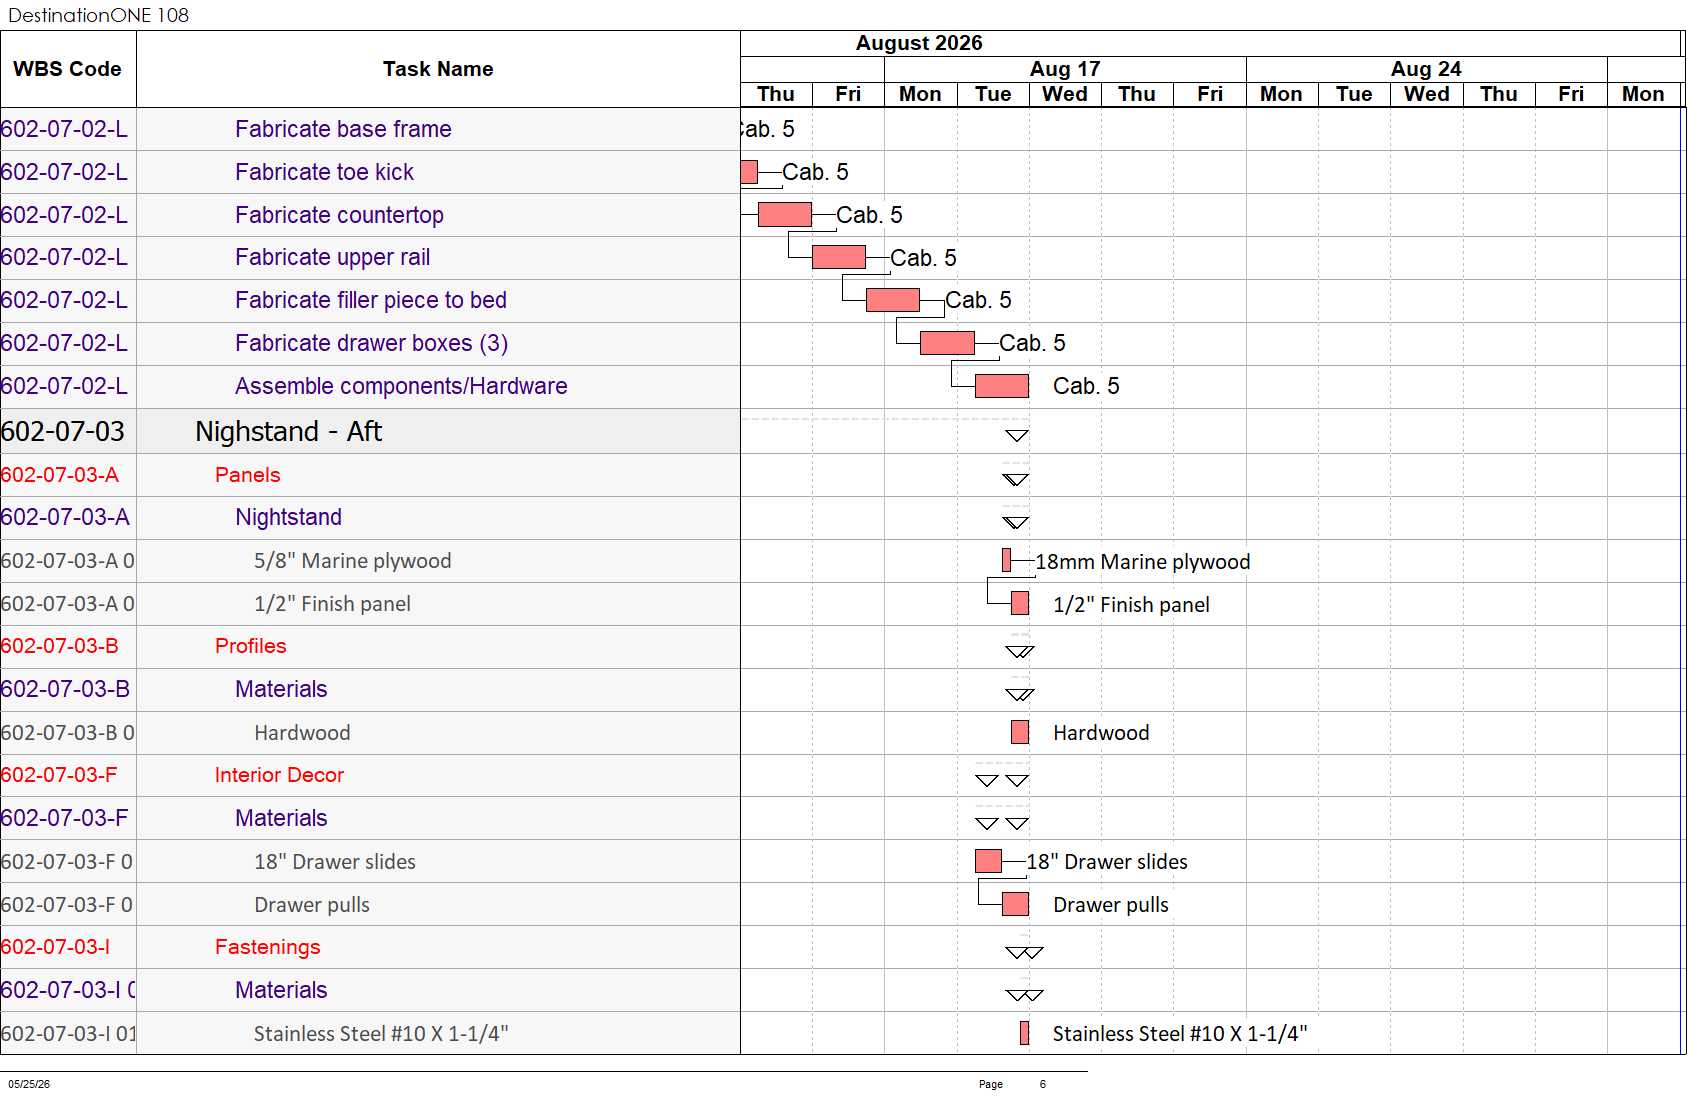The image size is (1687, 1097).
Task: Click the 'Page 6' footer indicator
Action: click(x=1012, y=1084)
